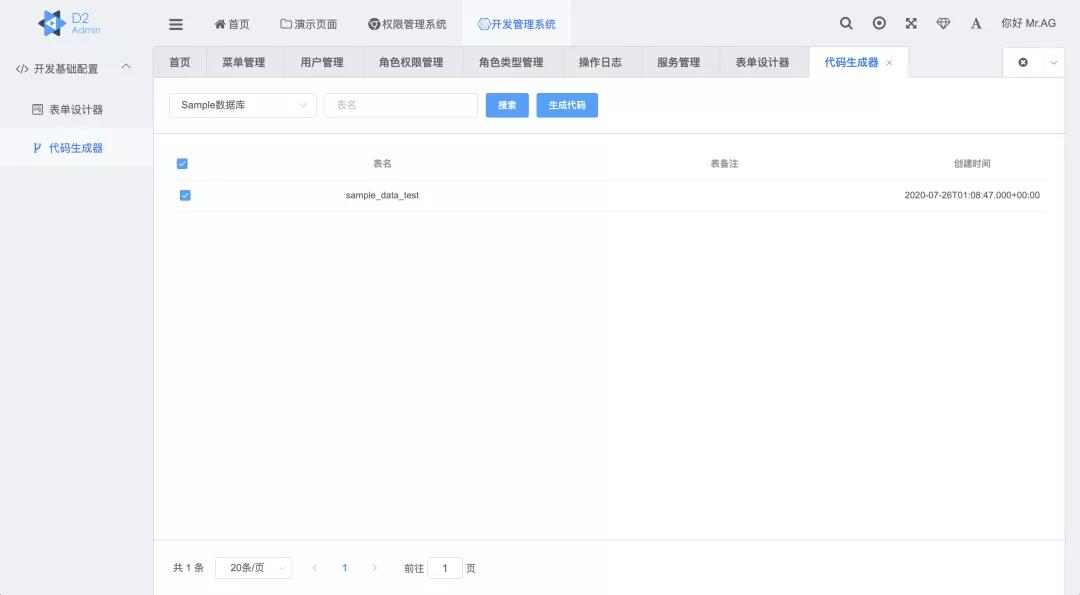
Task: Open global search with the magnifier icon
Action: tap(845, 23)
